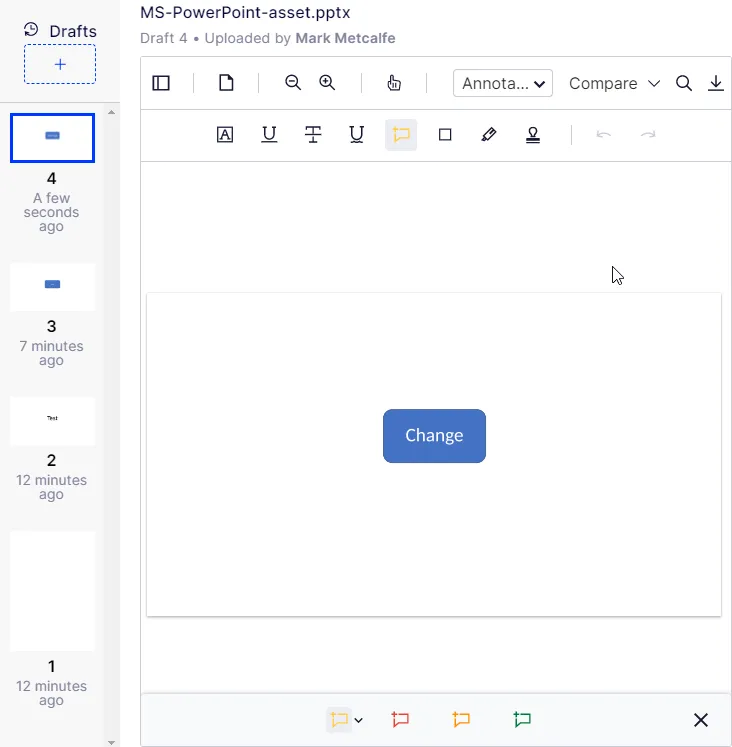This screenshot has width=732, height=747.
Task: Select the strikeout text tool
Action: pos(313,135)
